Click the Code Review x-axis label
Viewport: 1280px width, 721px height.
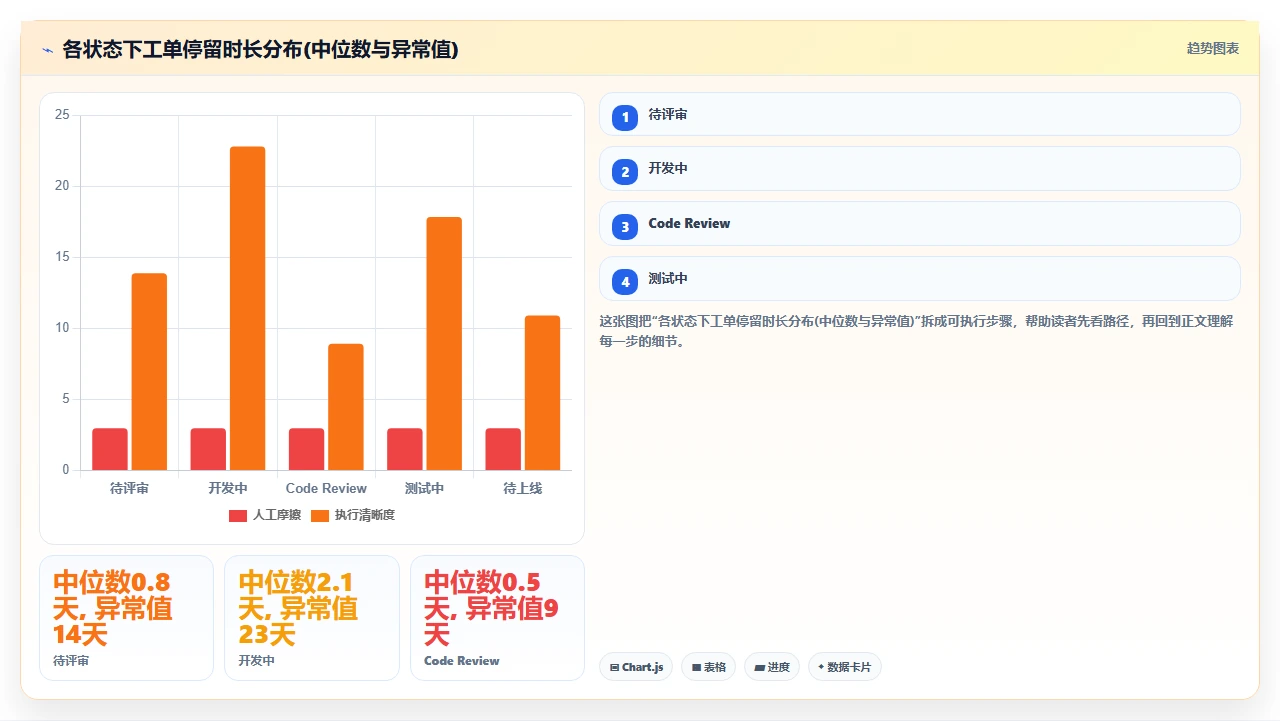(326, 489)
